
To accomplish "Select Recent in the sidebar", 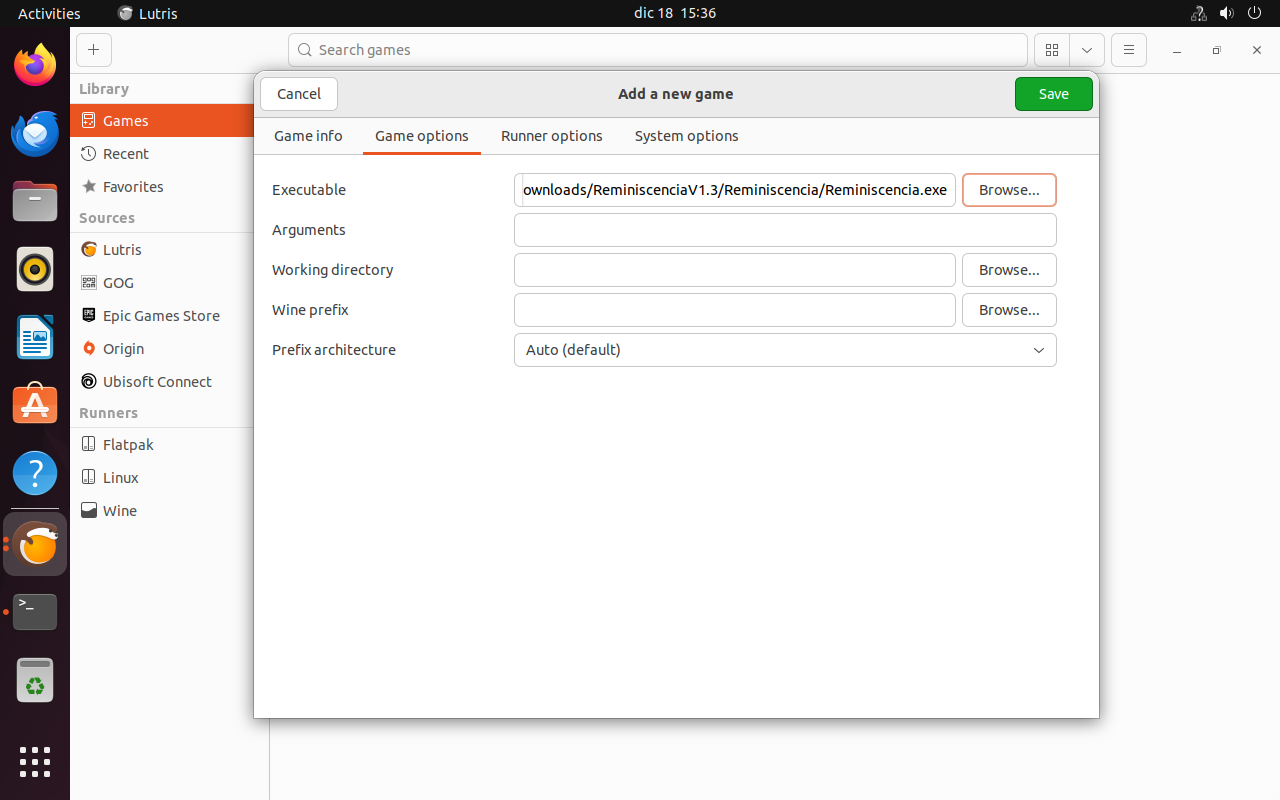I will click(162, 153).
